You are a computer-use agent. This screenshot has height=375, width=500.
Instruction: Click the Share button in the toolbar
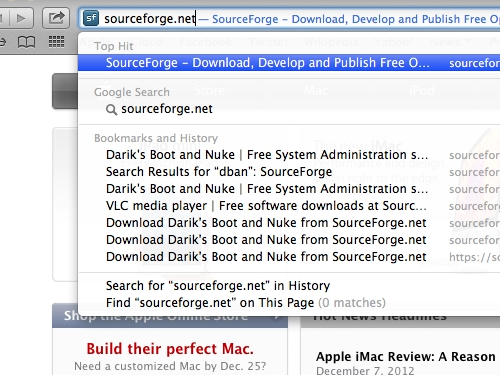click(56, 18)
